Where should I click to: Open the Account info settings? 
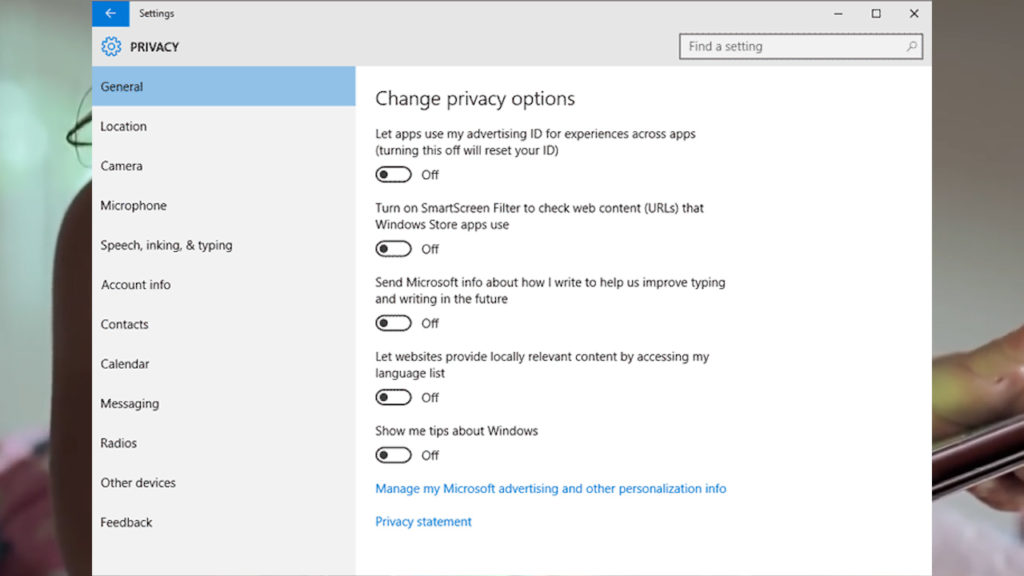pyautogui.click(x=223, y=285)
